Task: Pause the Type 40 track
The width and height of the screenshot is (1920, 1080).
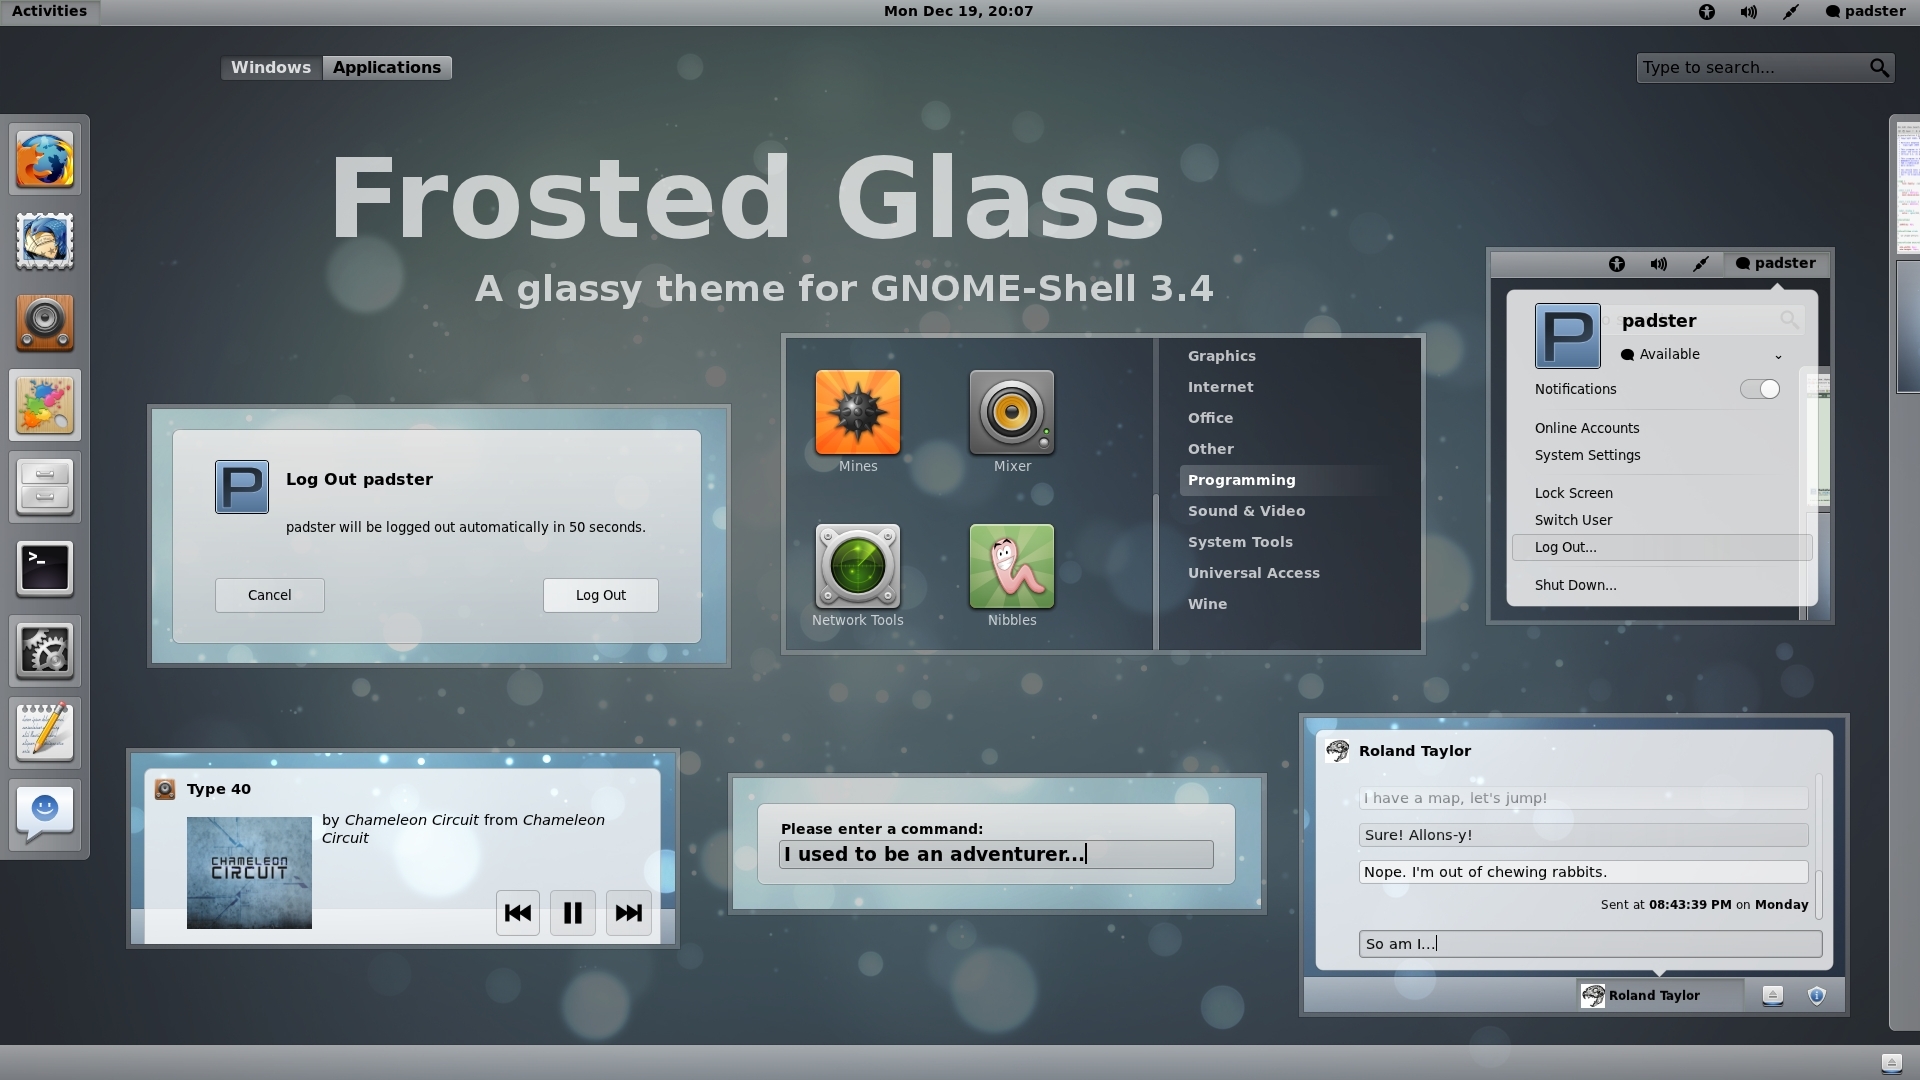Action: pos(573,913)
